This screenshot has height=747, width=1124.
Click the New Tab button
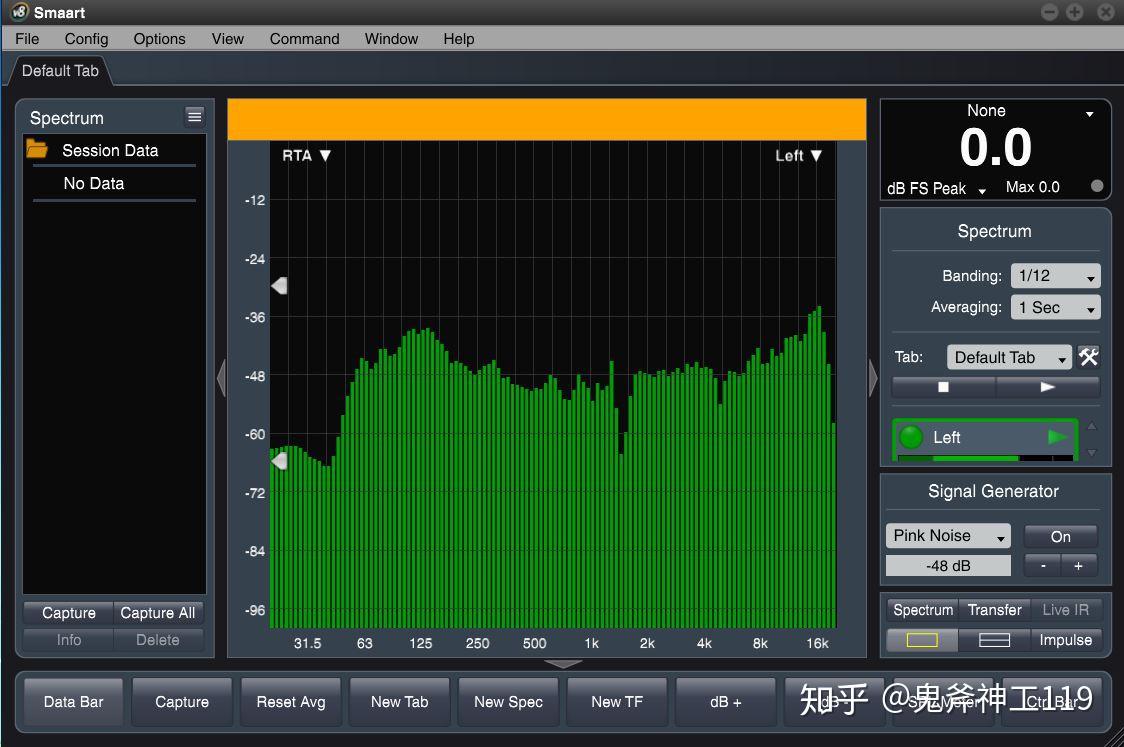(x=399, y=702)
